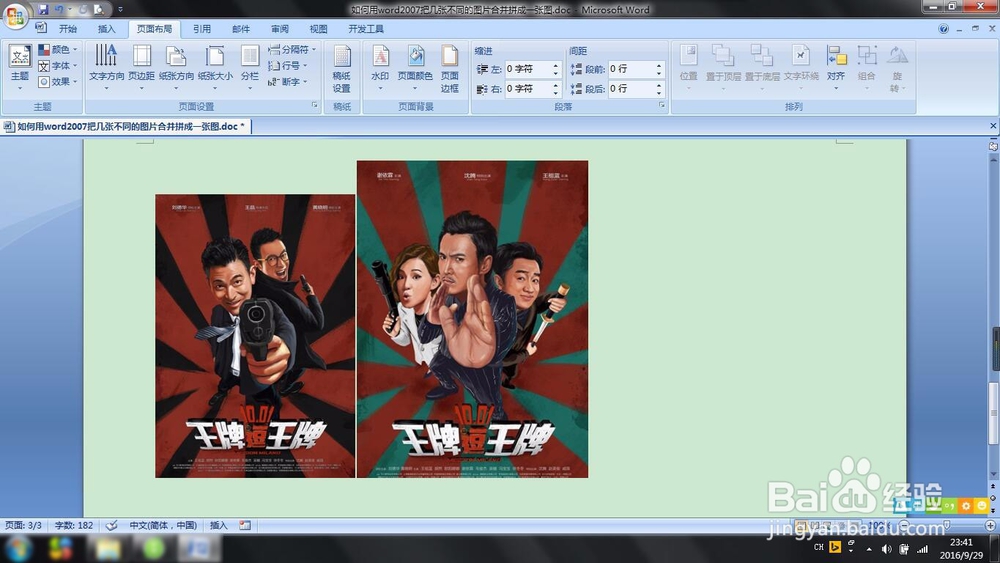Click Orientation (纸张方向) icon
The image size is (1000, 563).
click(x=176, y=67)
